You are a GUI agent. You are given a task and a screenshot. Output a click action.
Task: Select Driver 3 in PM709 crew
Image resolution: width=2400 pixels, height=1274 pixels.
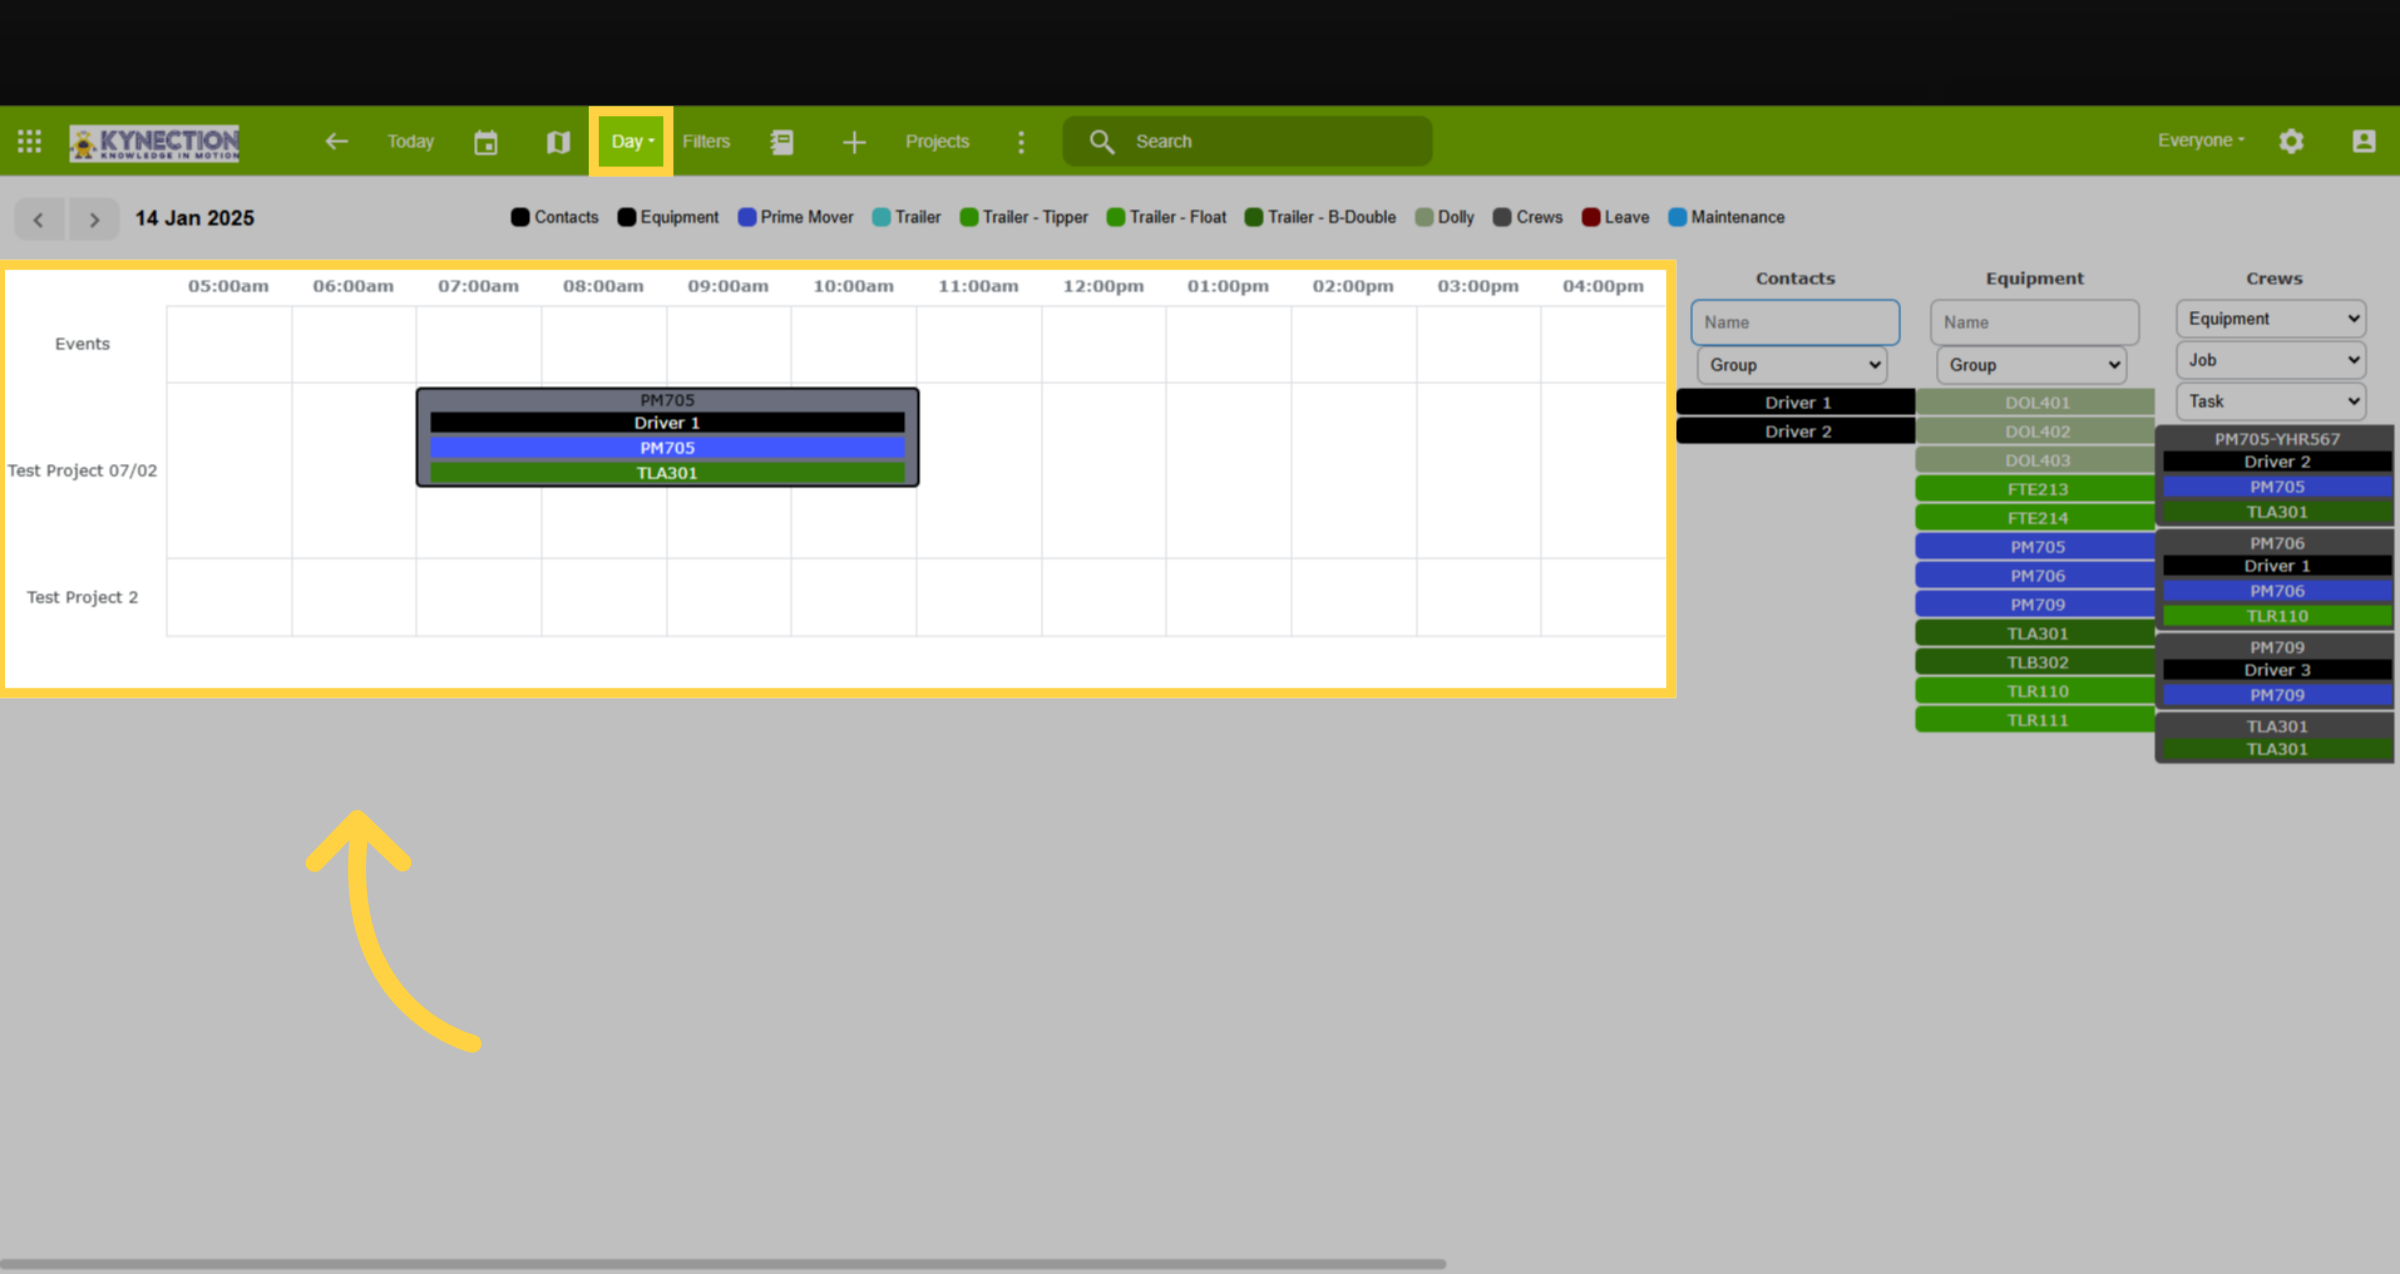click(2277, 670)
